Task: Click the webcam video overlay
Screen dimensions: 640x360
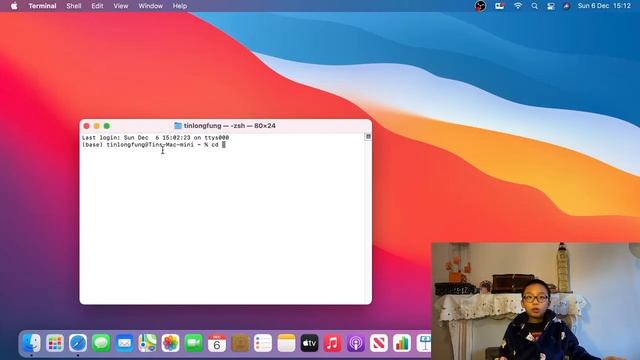Action: (x=536, y=301)
